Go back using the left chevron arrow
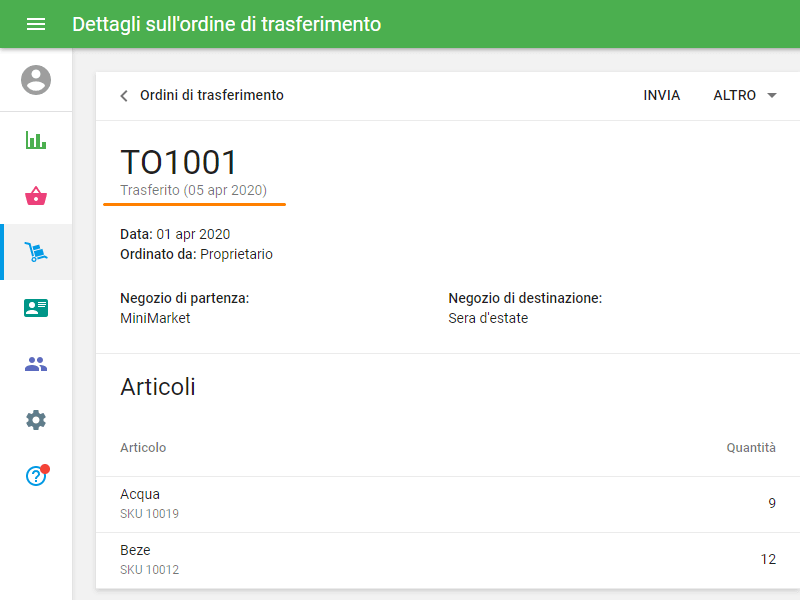 pyautogui.click(x=122, y=95)
